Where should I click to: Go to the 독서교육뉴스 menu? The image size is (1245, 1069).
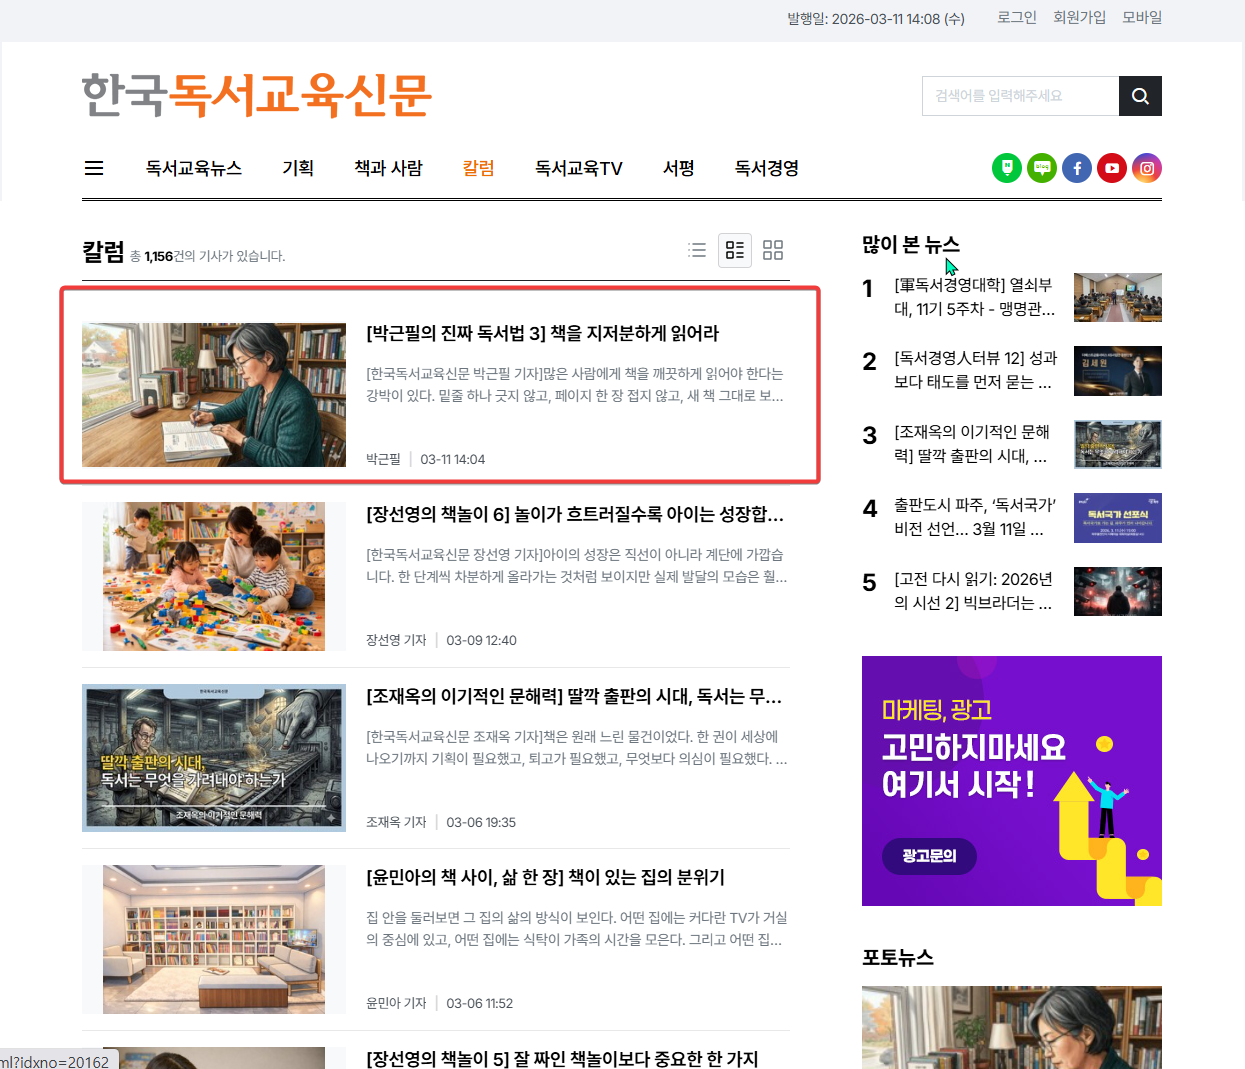tap(194, 168)
